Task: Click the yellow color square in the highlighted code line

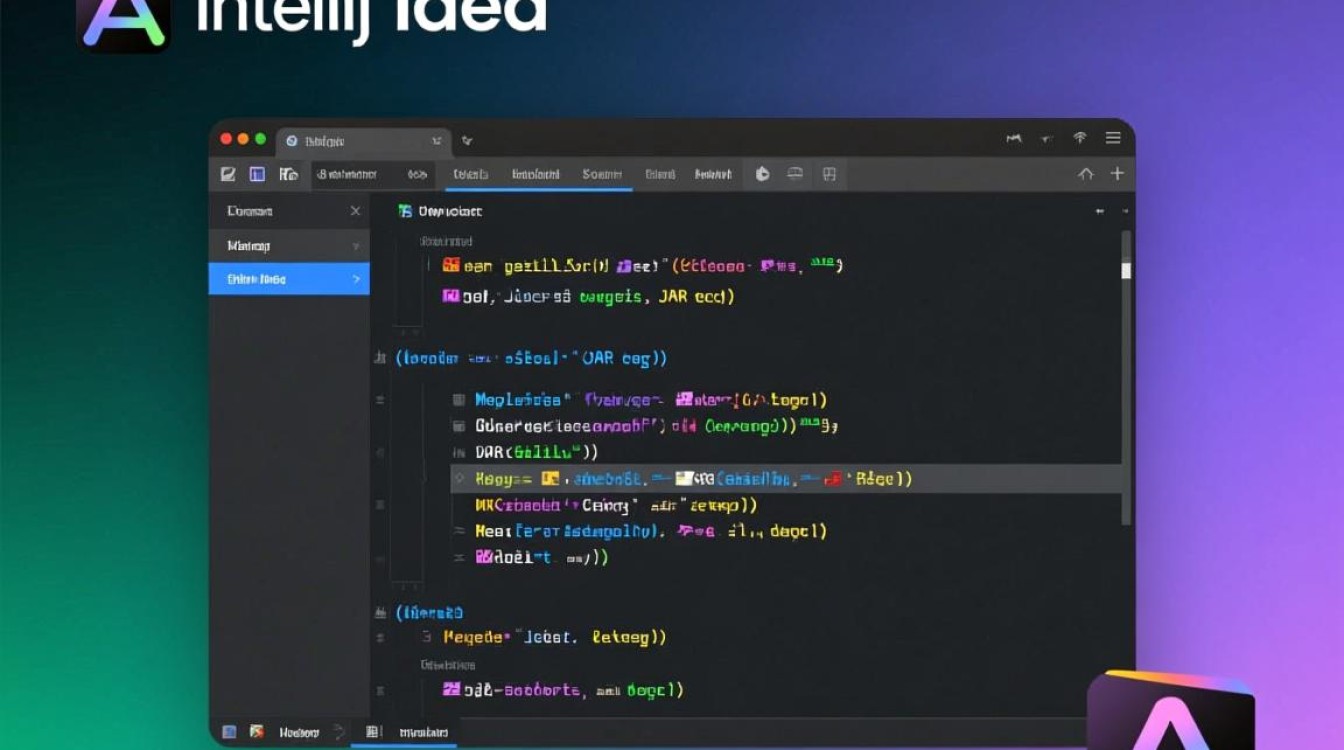Action: pyautogui.click(x=549, y=479)
